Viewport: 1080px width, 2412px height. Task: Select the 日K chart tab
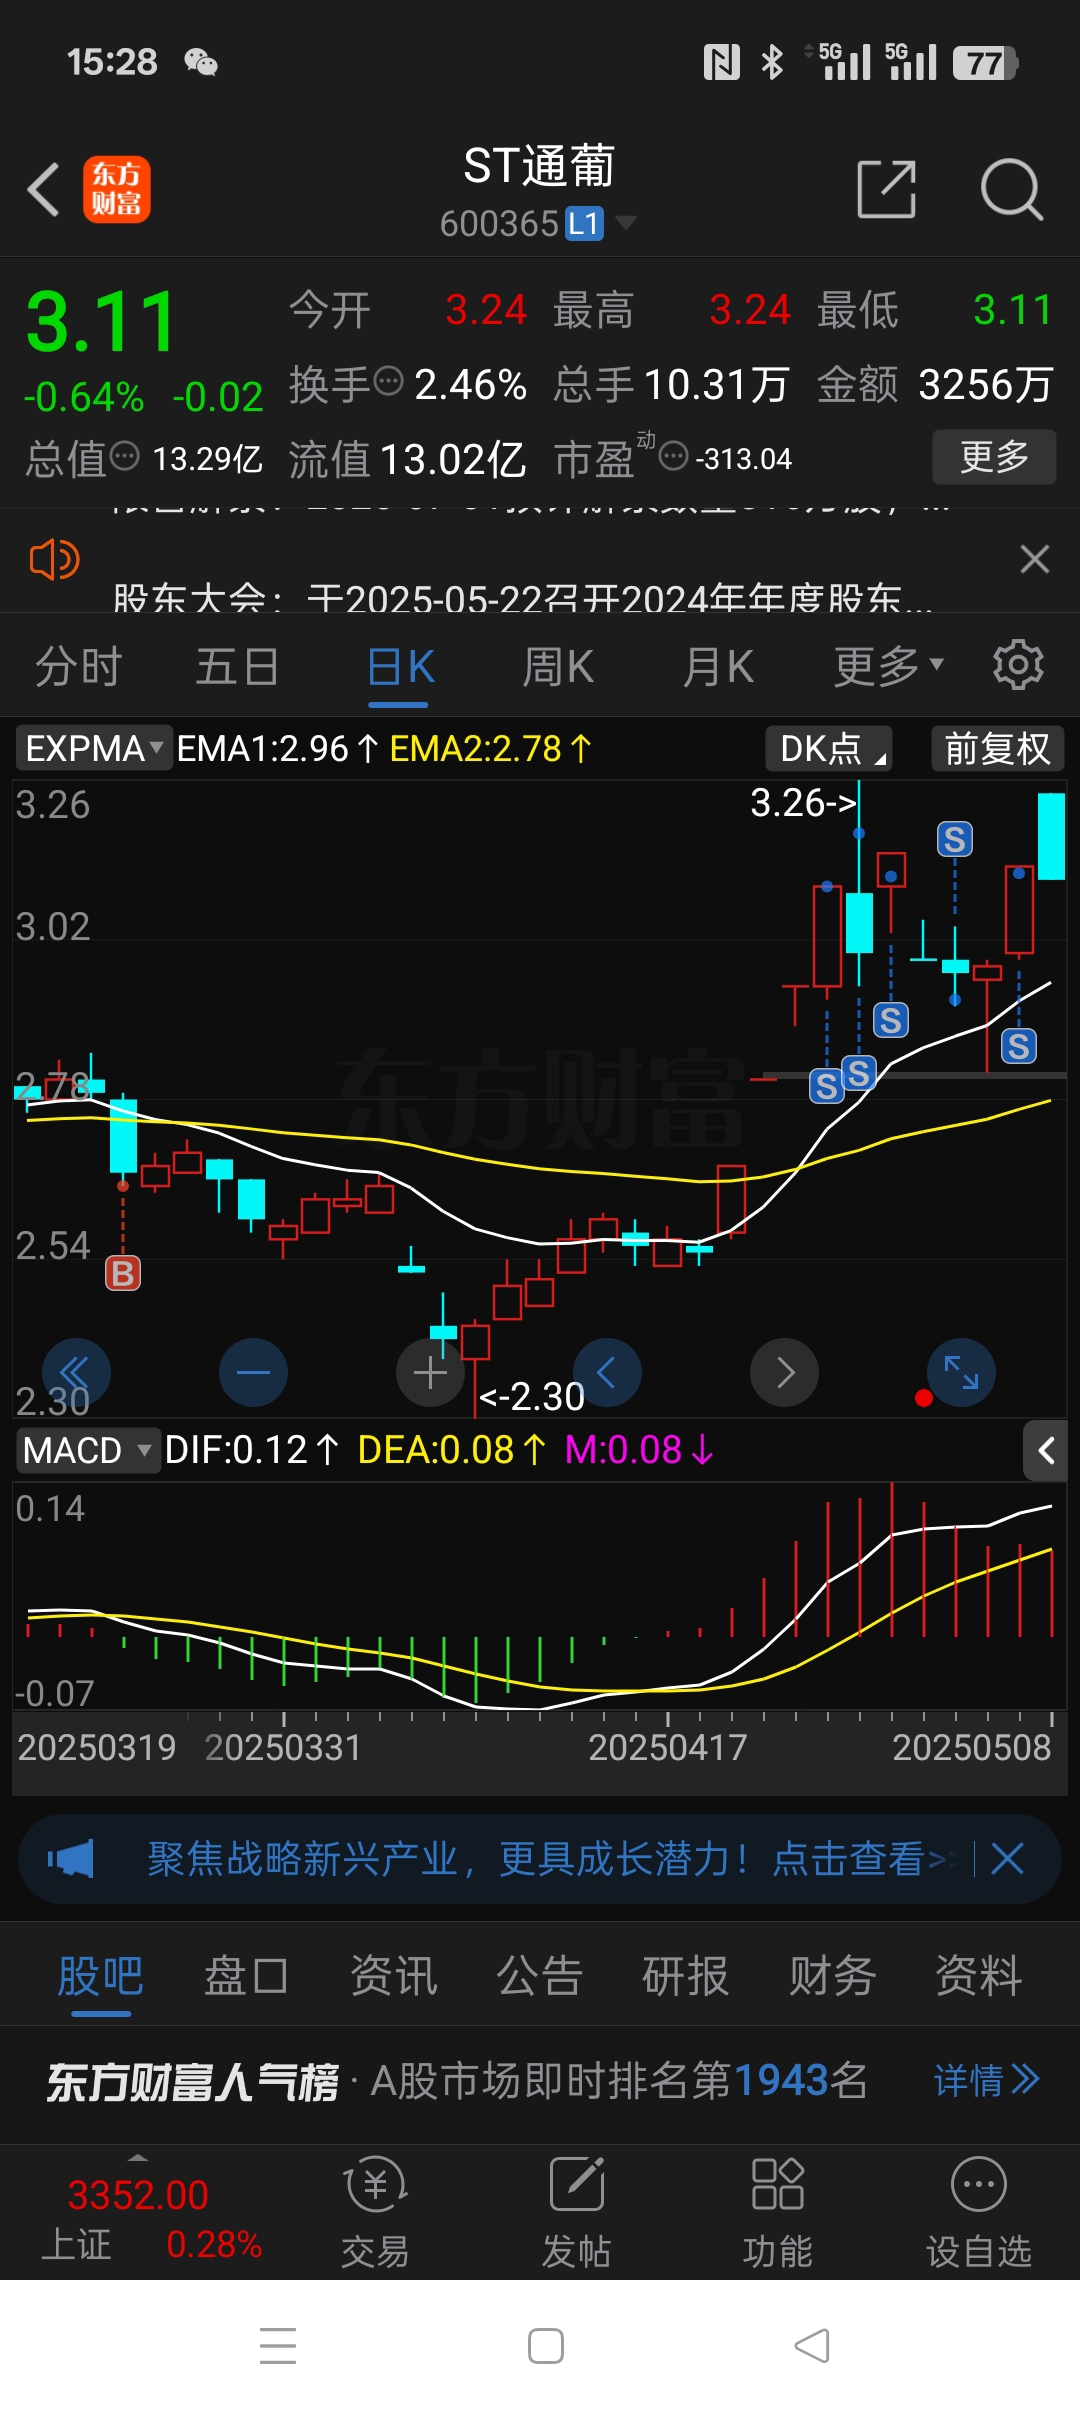400,667
